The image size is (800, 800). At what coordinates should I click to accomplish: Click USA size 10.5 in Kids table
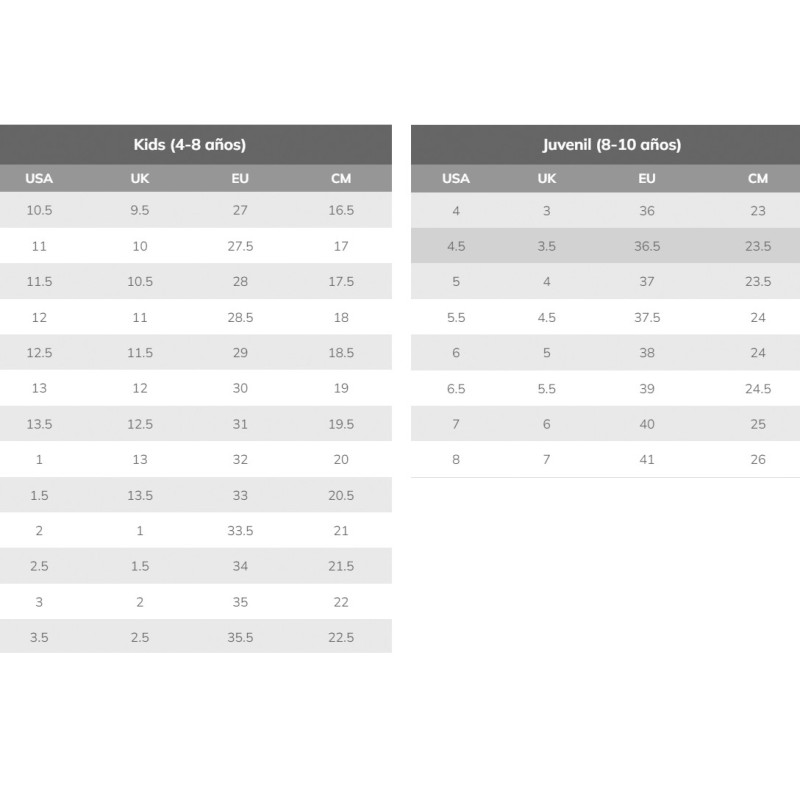pyautogui.click(x=39, y=210)
